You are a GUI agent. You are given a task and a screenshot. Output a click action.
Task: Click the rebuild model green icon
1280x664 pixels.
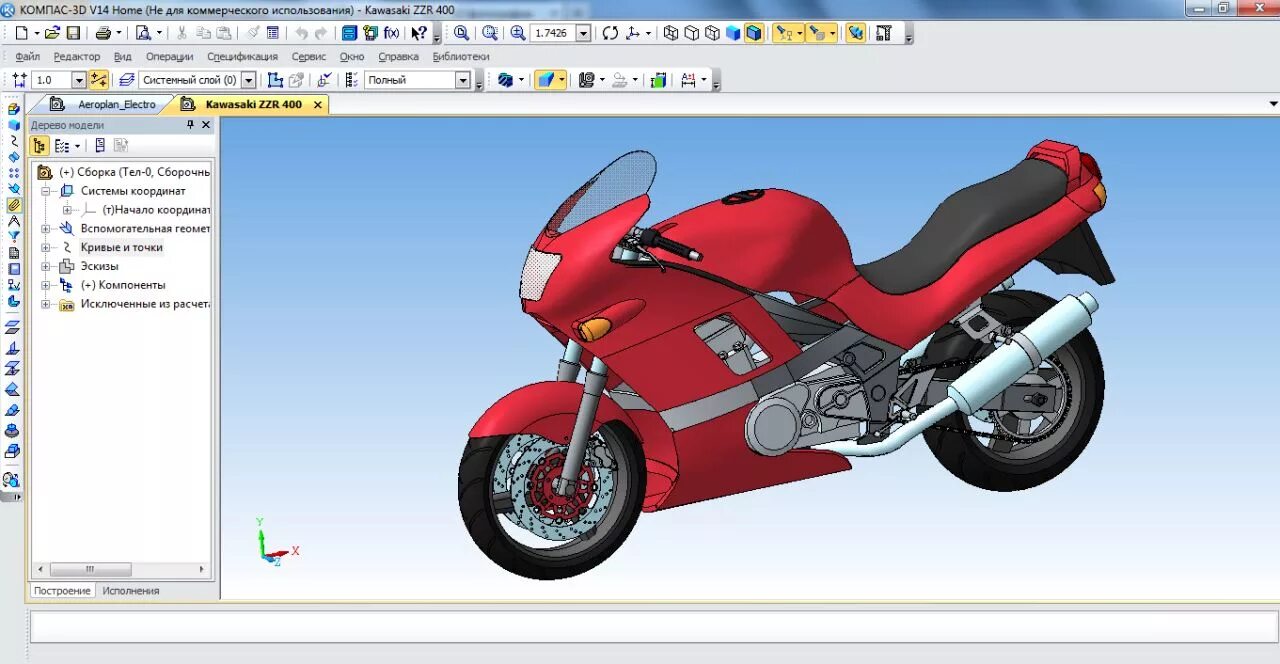(658, 80)
